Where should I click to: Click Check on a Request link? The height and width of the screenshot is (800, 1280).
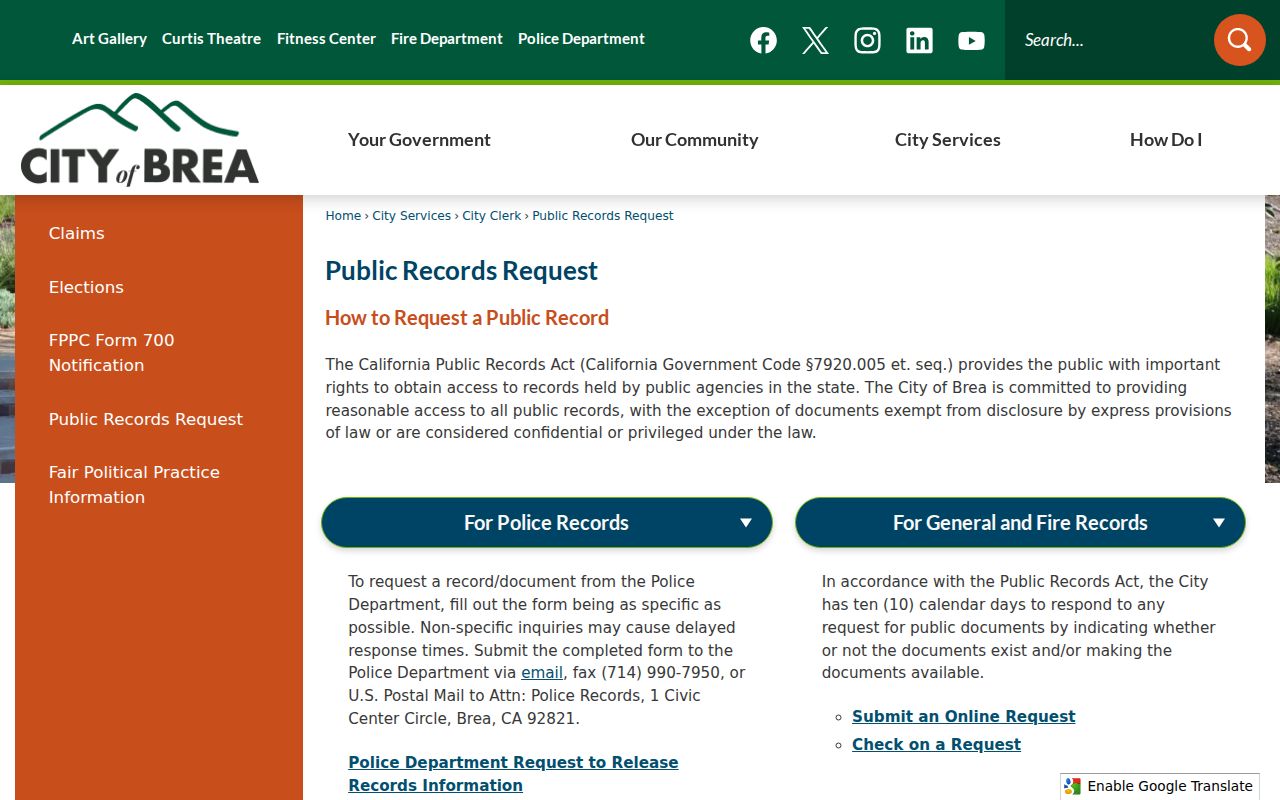[x=936, y=745]
